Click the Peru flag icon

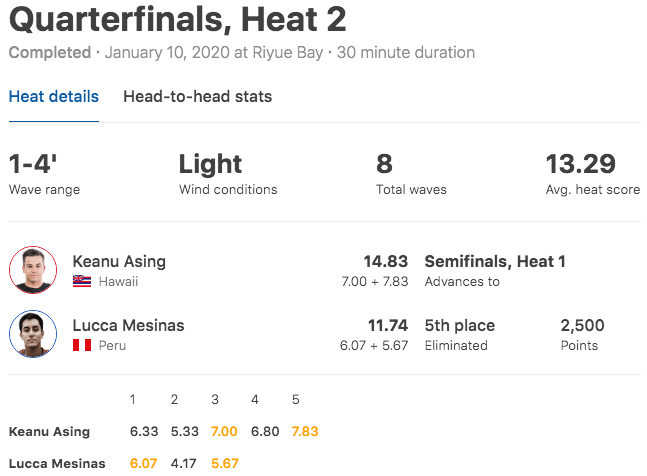tap(82, 346)
